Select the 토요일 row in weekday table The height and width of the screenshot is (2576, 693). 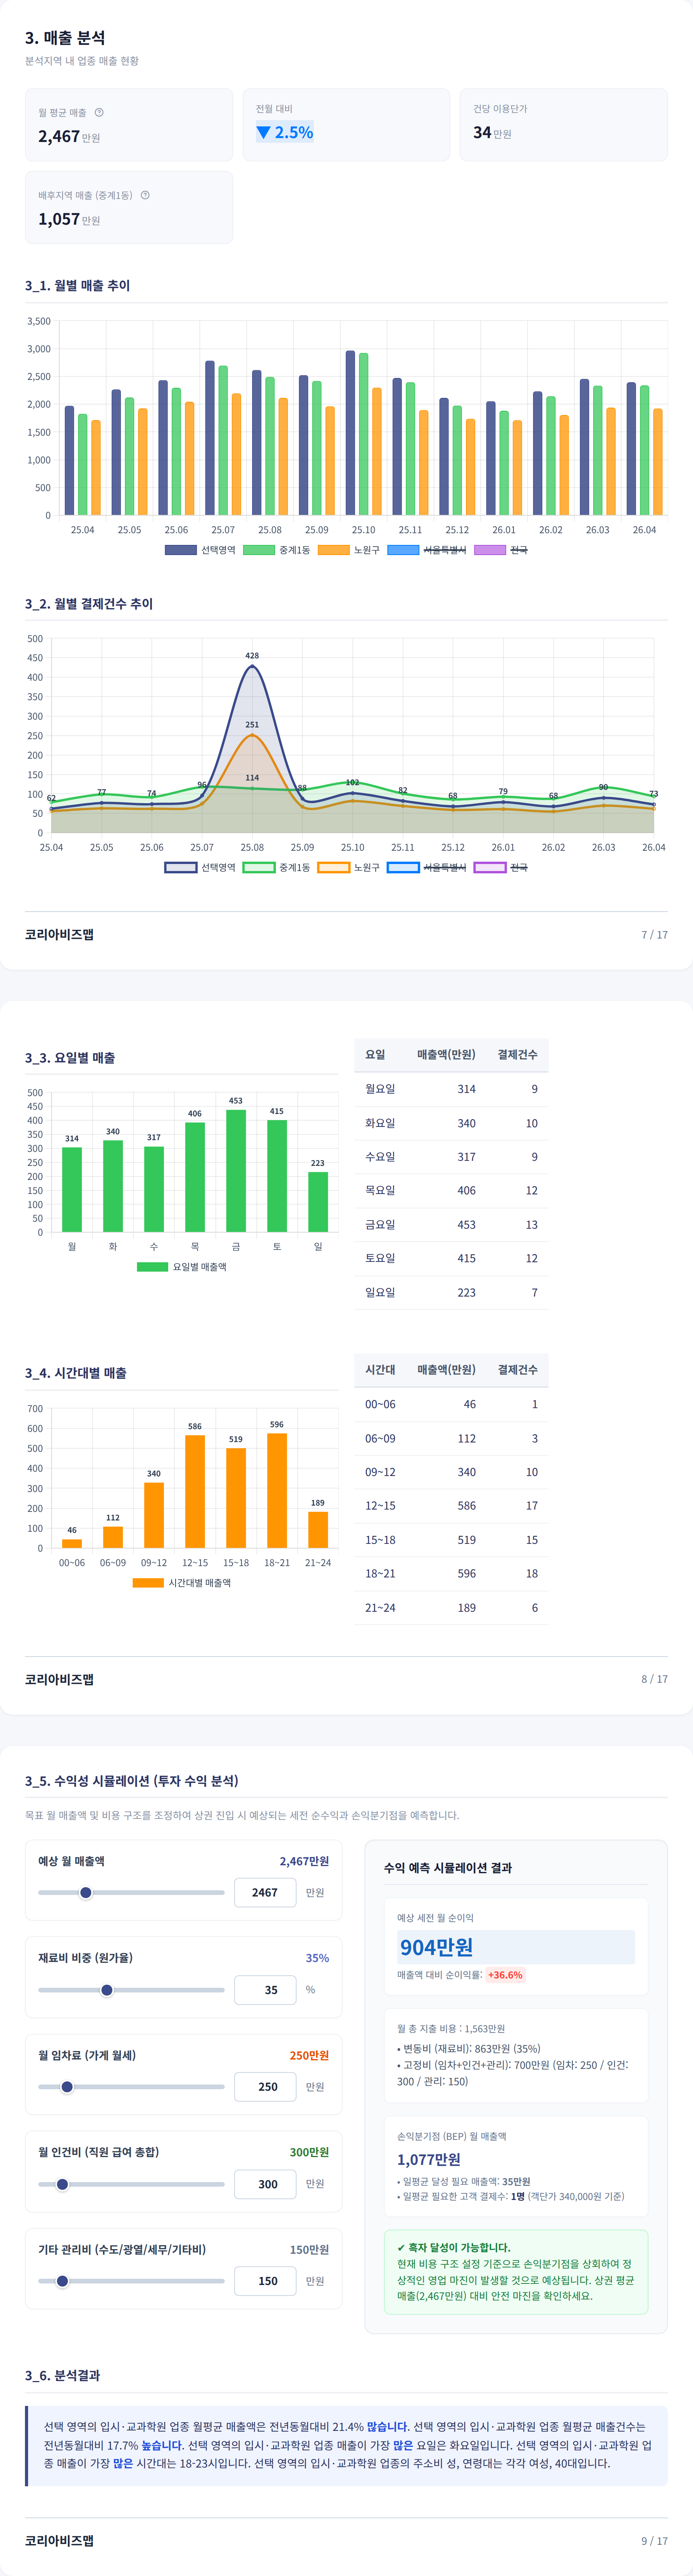451,1259
